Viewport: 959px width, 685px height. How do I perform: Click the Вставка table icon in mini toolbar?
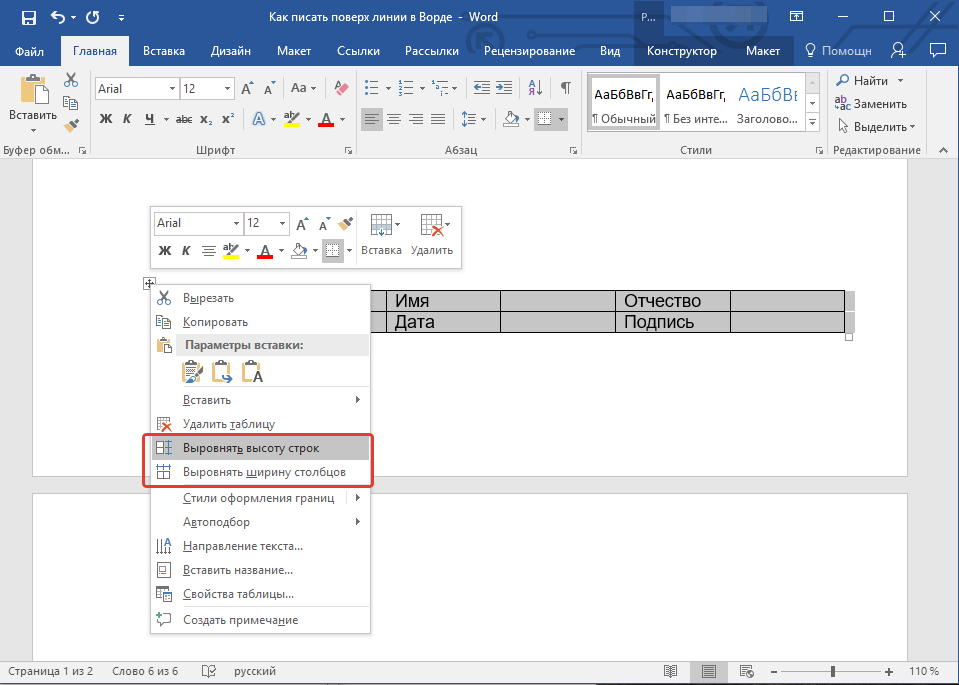click(x=381, y=226)
